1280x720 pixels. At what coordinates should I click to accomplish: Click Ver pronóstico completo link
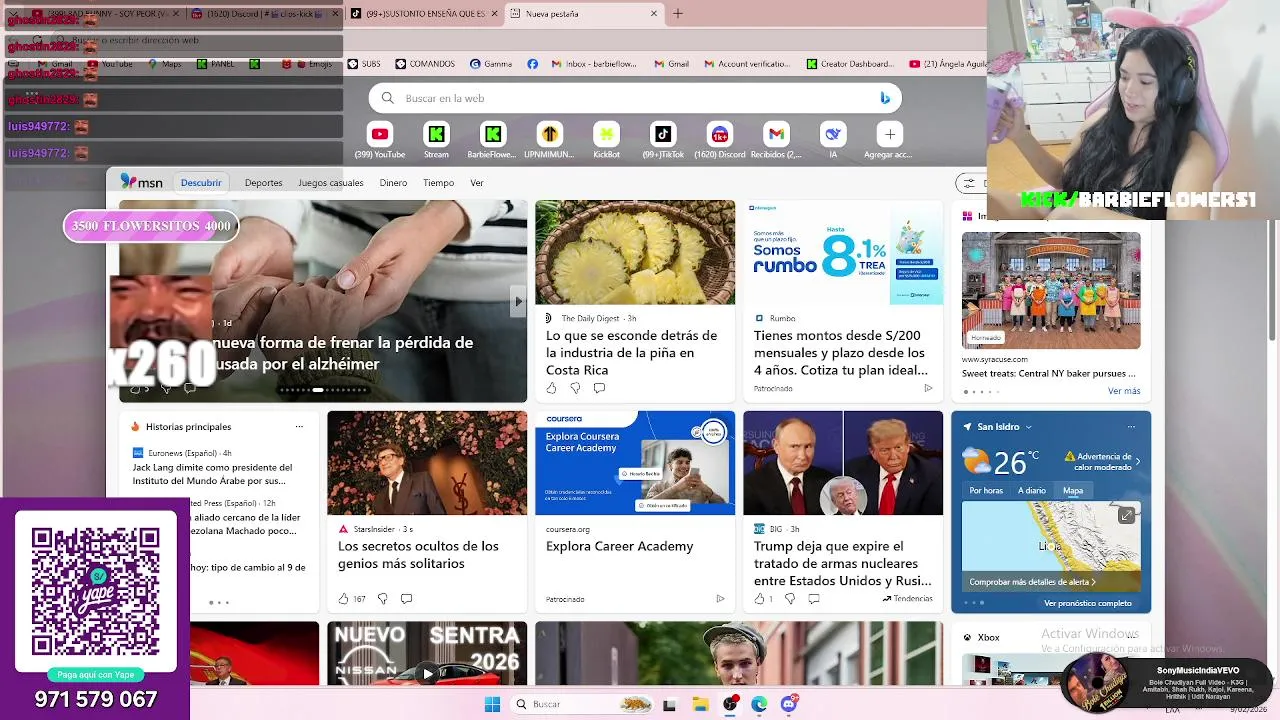[x=1088, y=603]
